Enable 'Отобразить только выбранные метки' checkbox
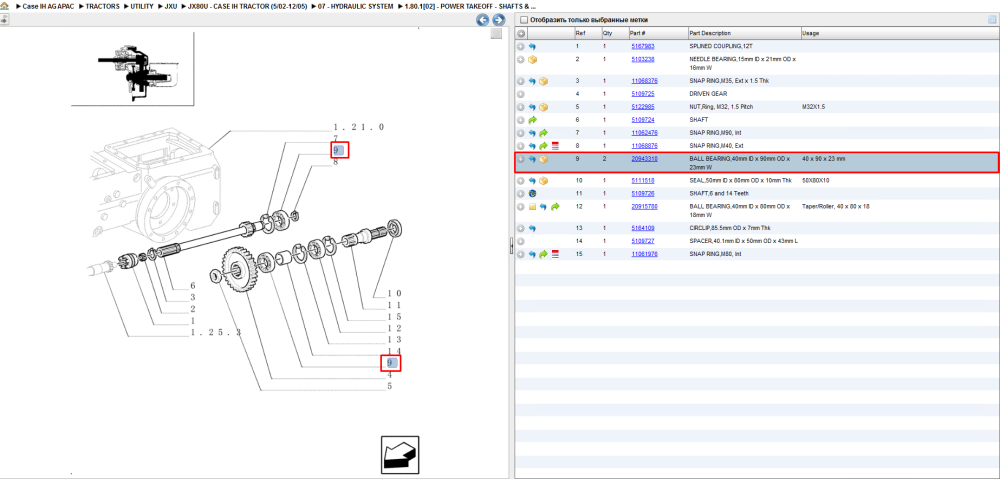Screen dimensions: 1000x479 click(x=524, y=20)
